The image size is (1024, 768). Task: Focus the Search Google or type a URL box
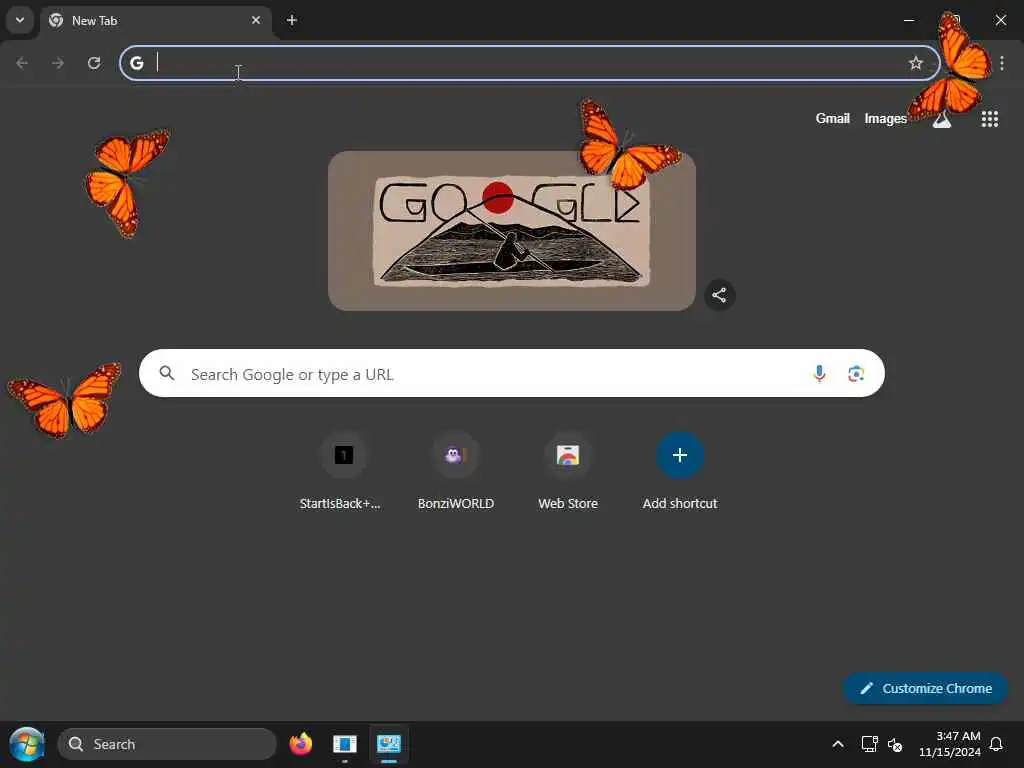coord(511,373)
